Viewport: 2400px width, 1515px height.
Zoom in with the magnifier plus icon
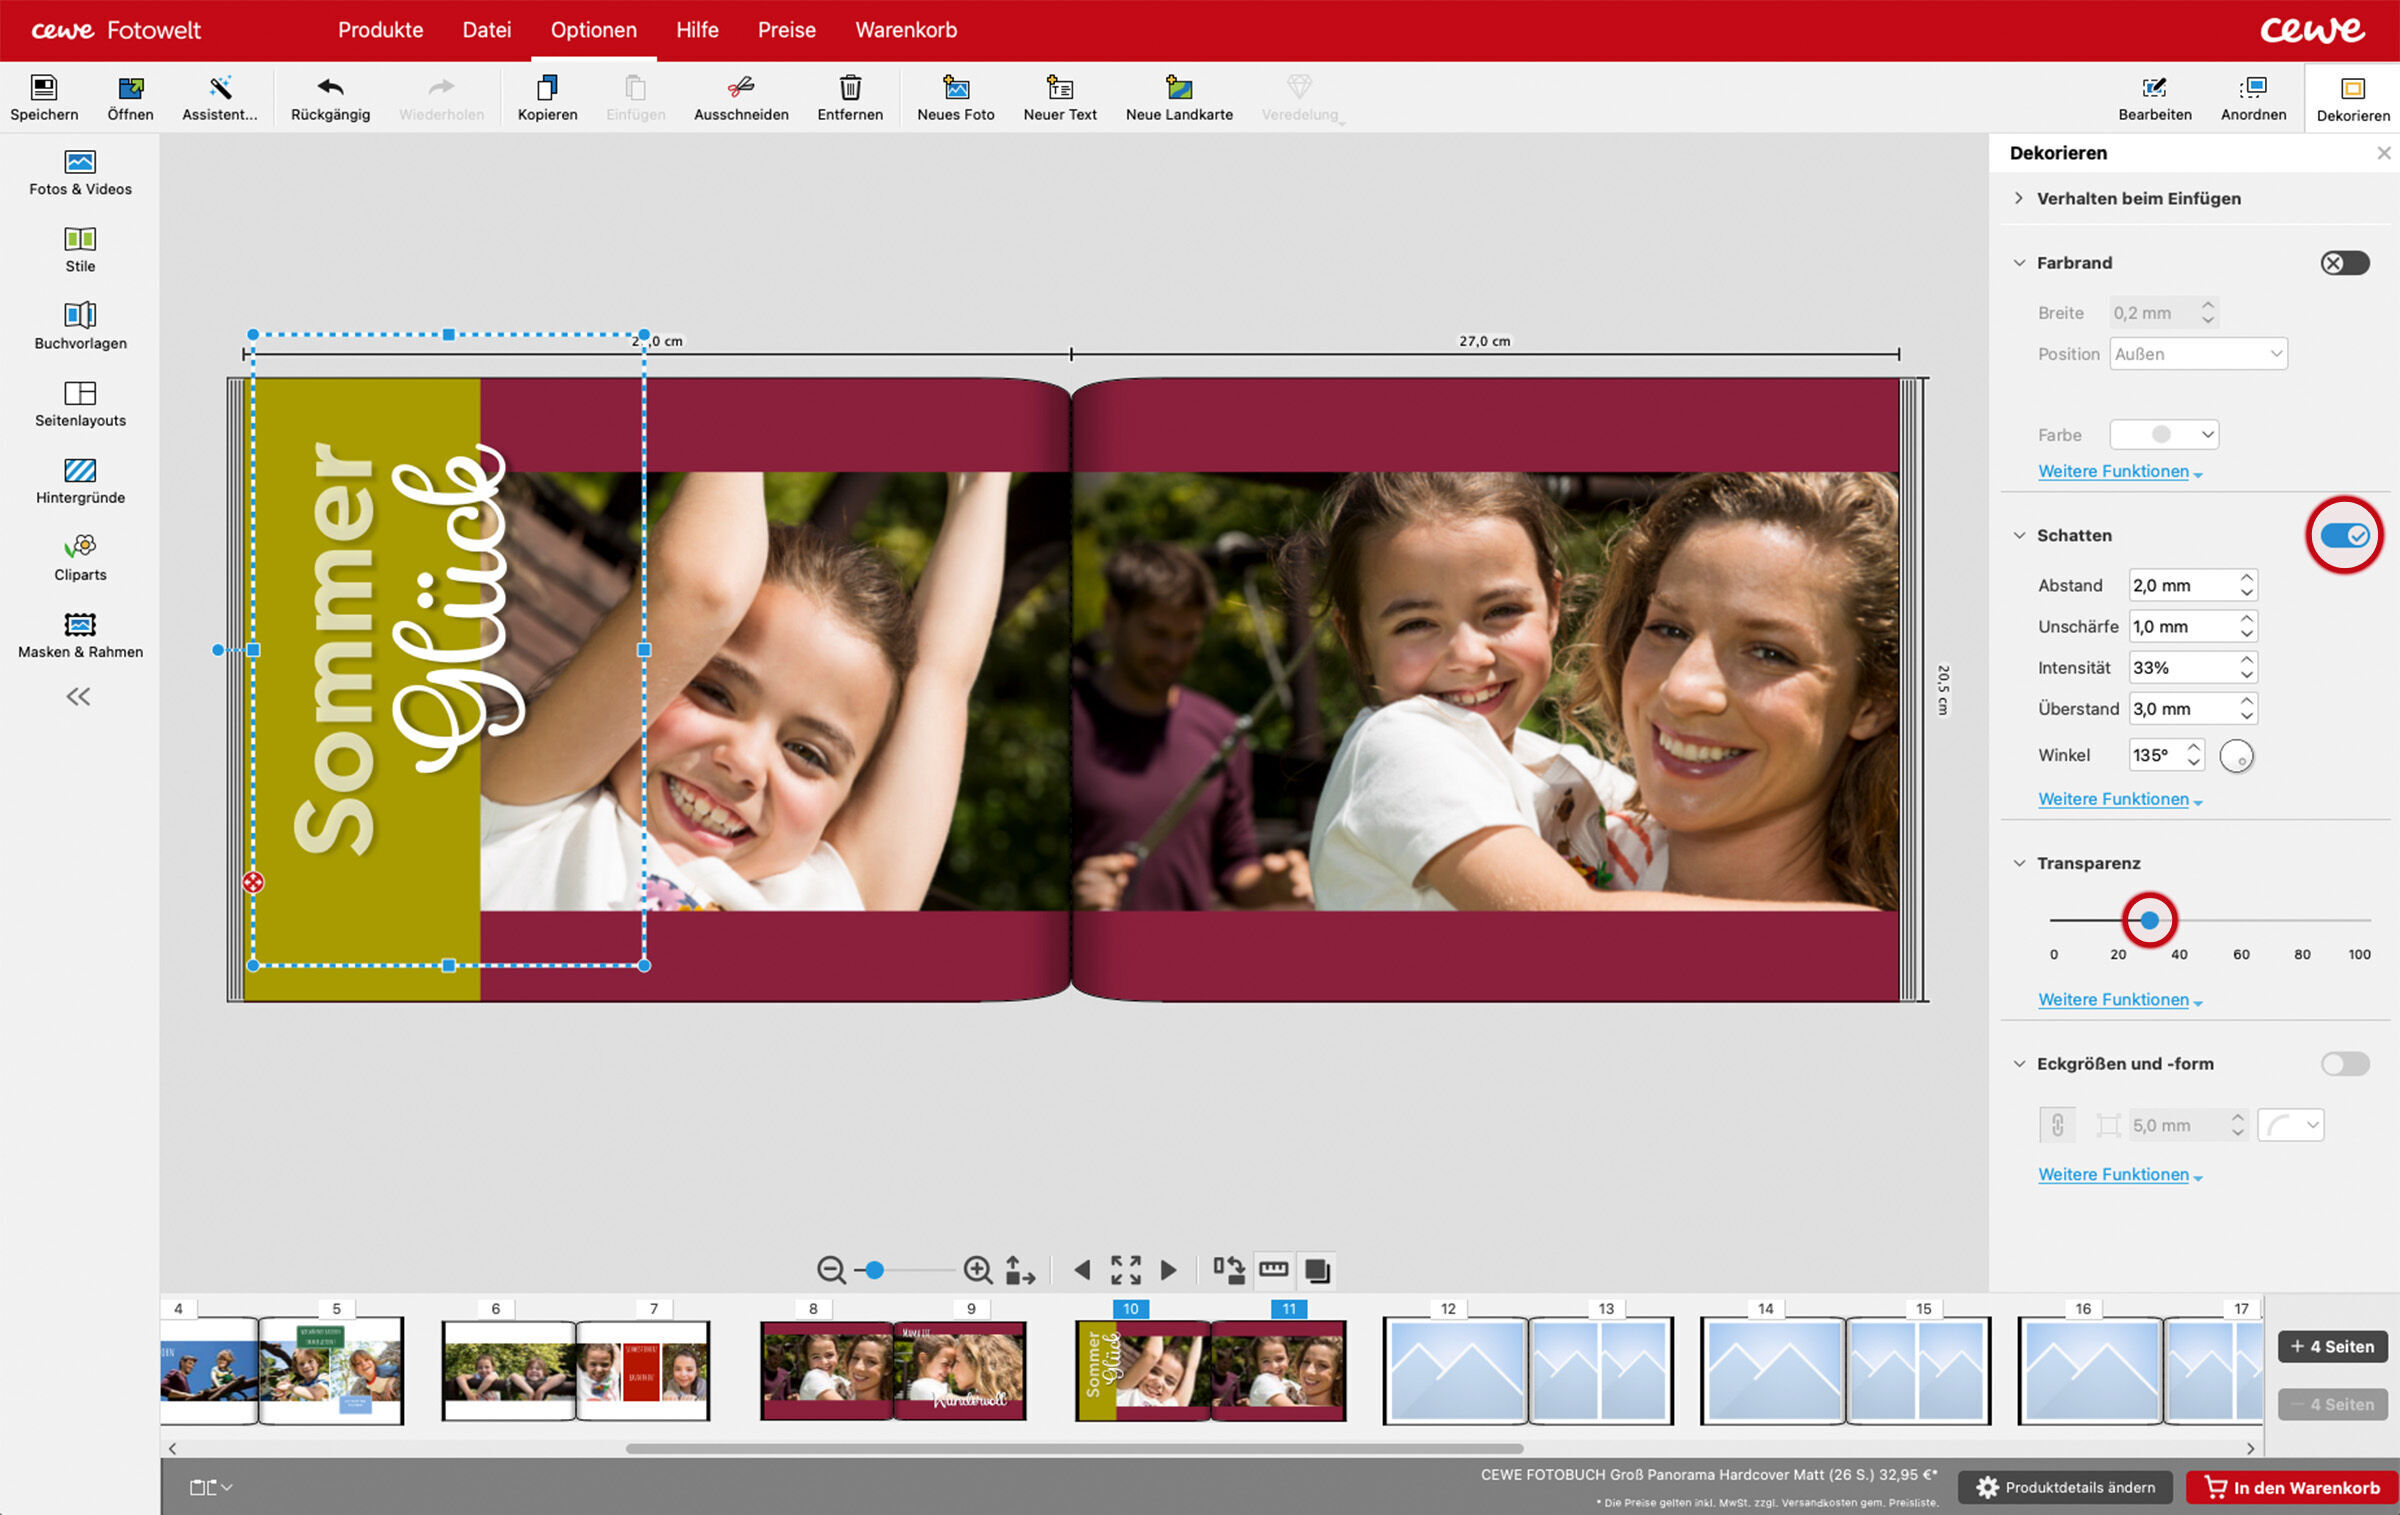tap(977, 1269)
